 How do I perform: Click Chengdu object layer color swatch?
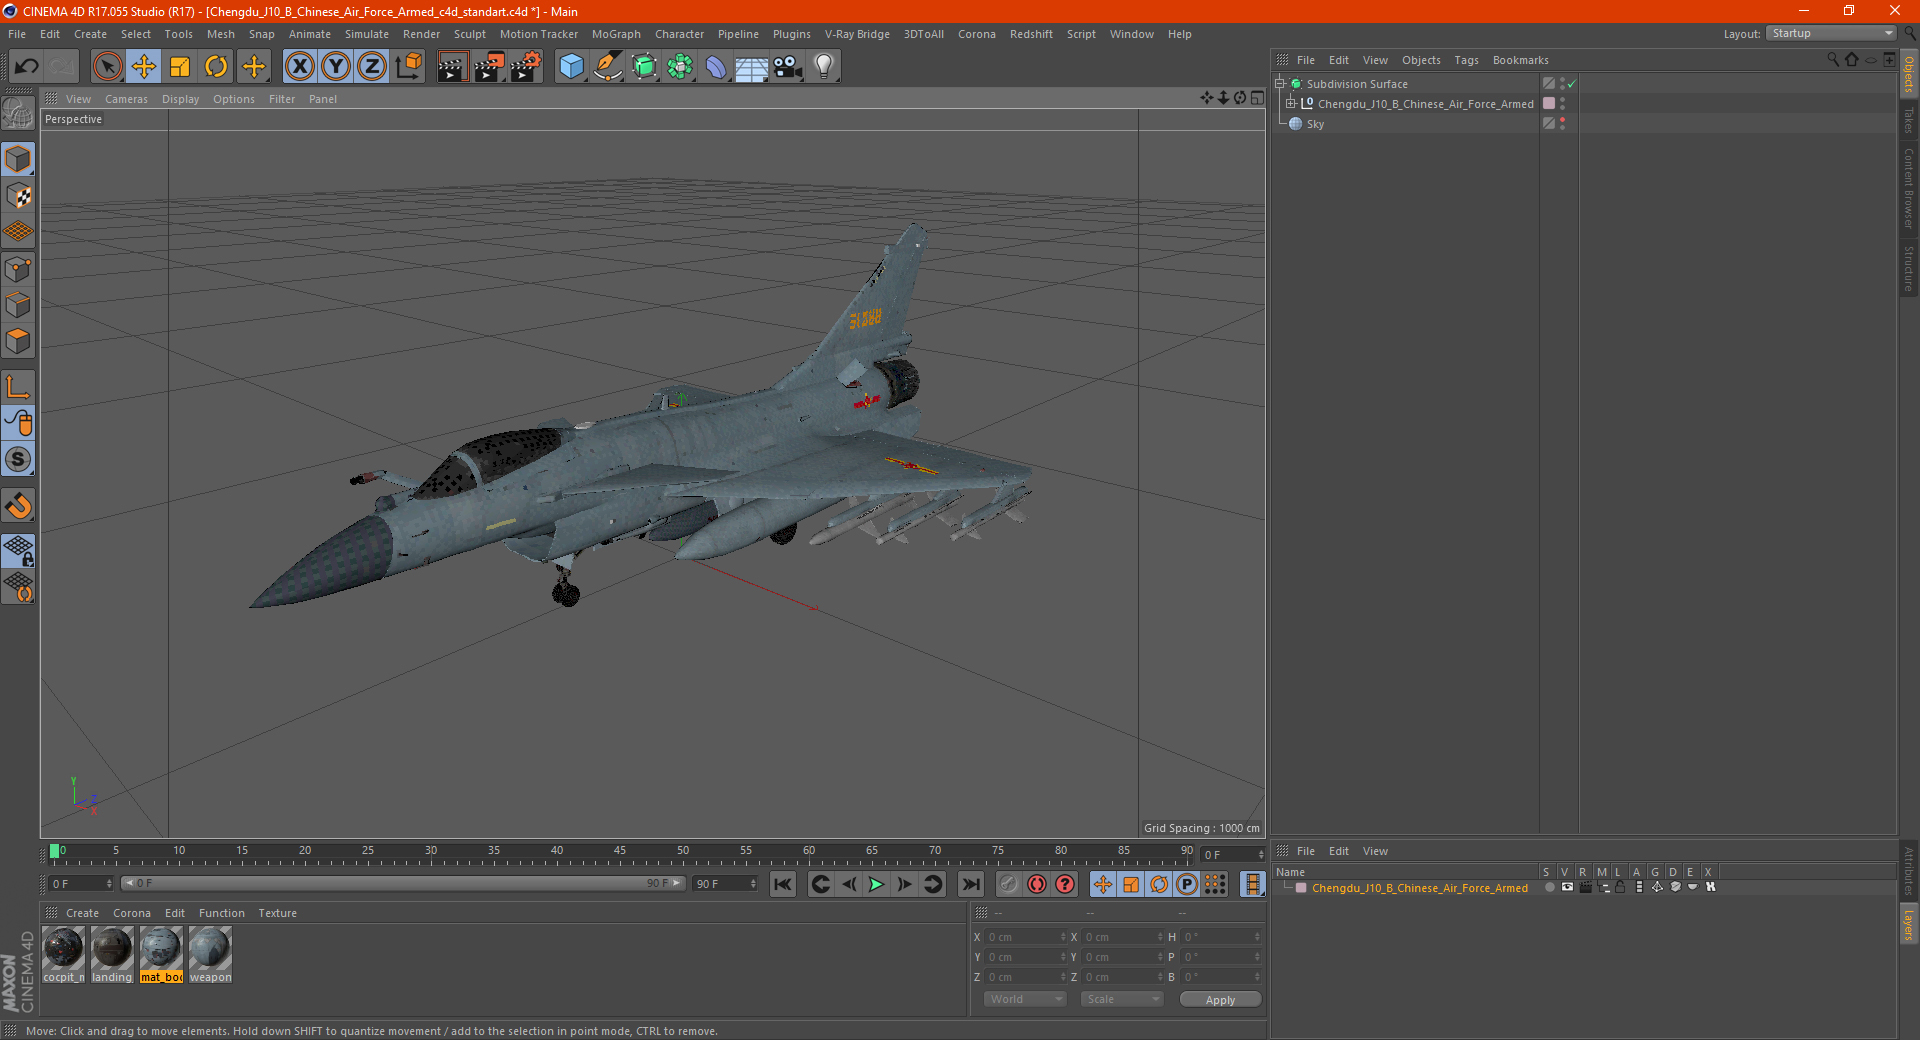pos(1549,104)
